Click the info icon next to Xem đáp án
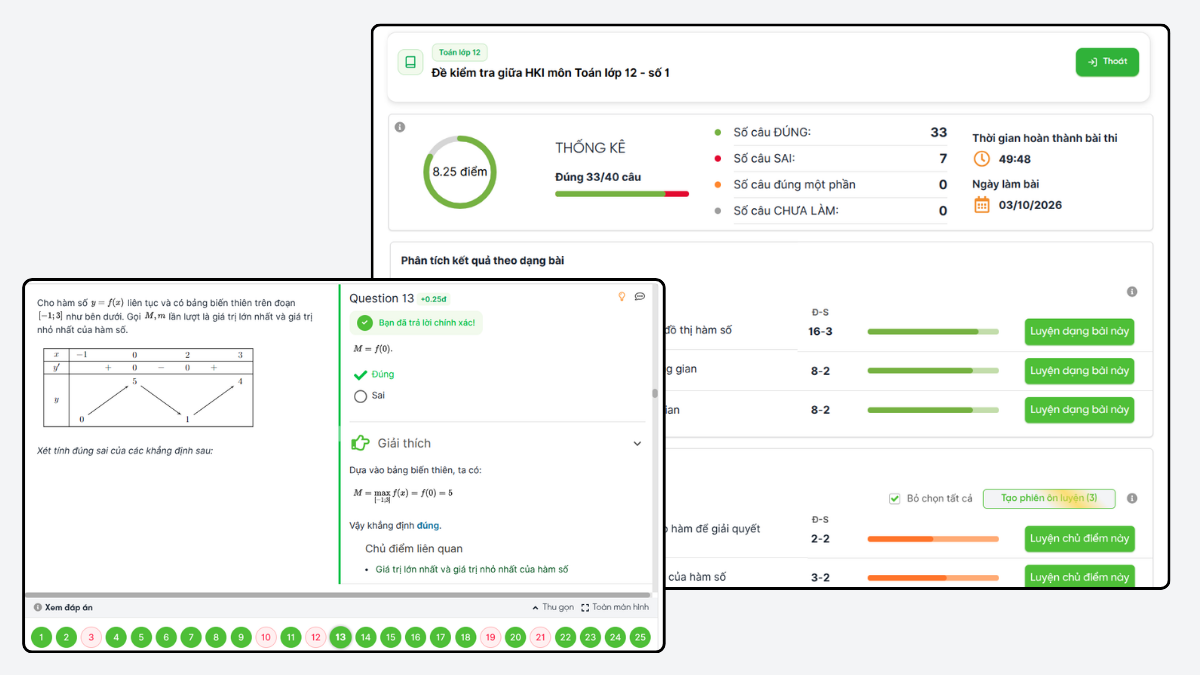The width and height of the screenshot is (1200, 675). (x=38, y=607)
